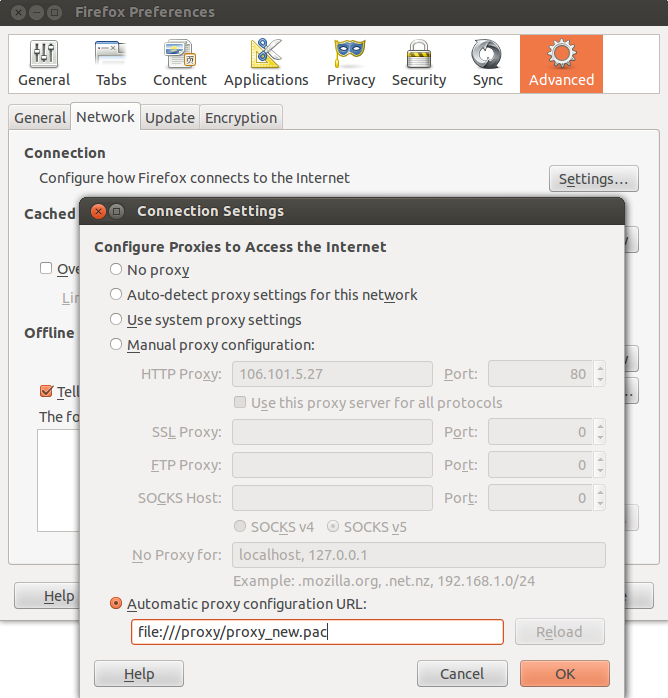Increase the SOCKS Host port value
Screen dimensions: 668x698
point(600,491)
